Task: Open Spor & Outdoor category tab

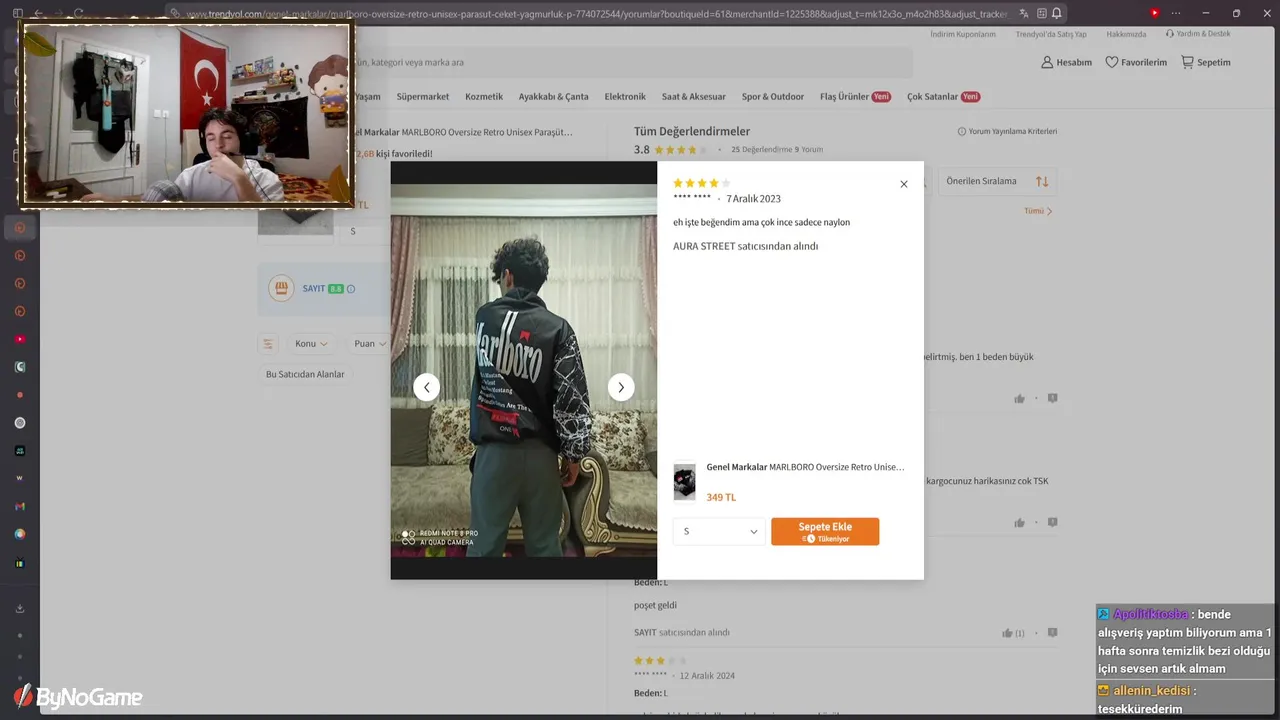Action: [x=773, y=97]
